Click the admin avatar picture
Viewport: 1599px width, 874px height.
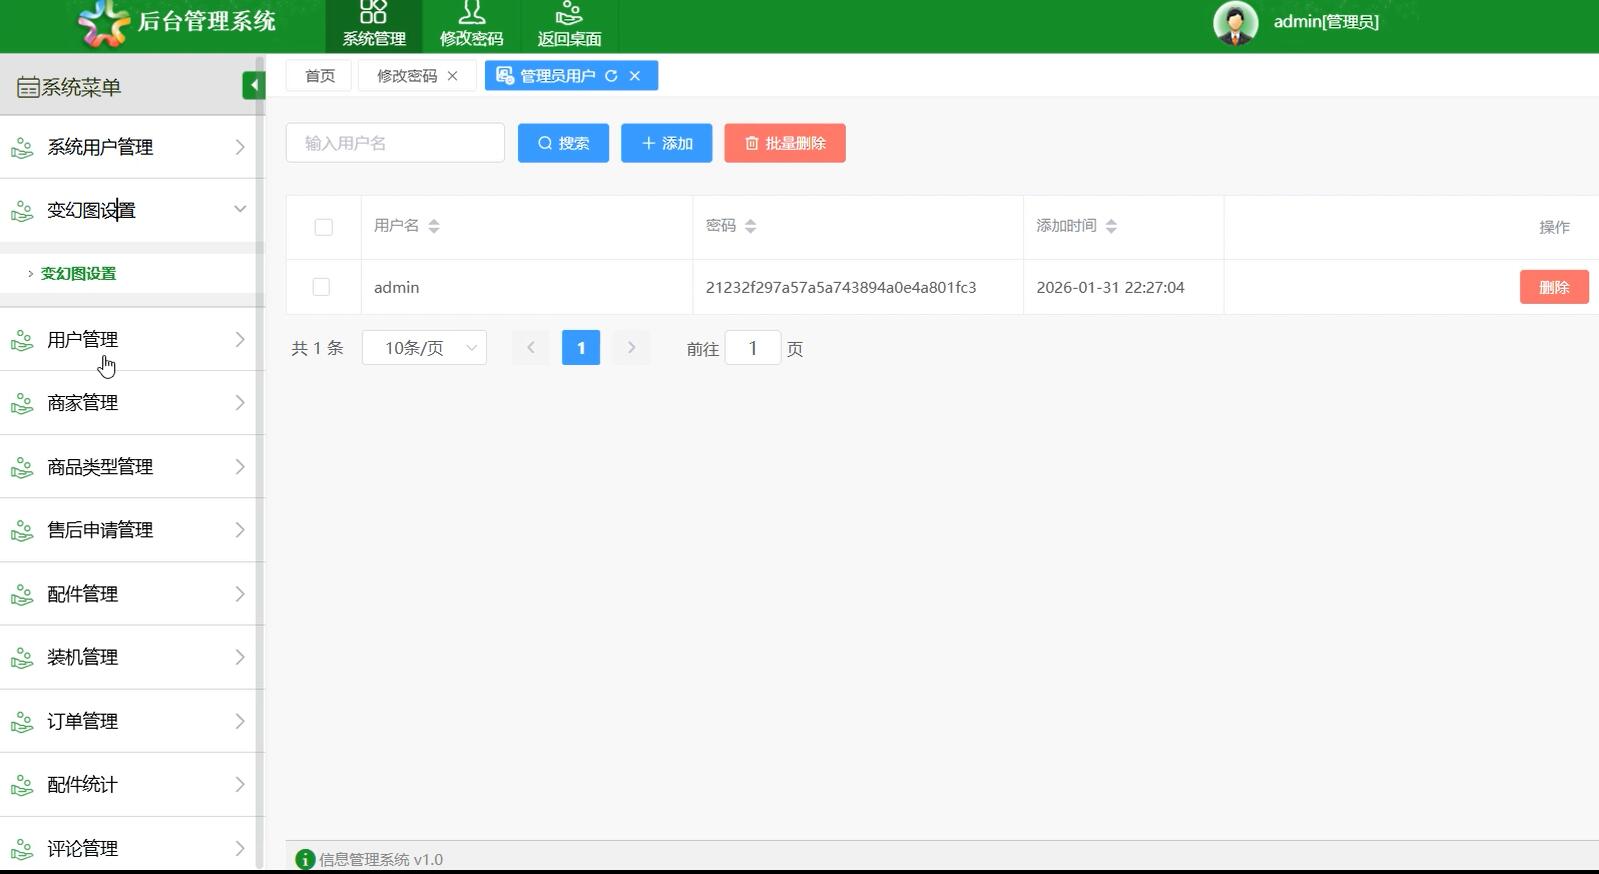1235,23
